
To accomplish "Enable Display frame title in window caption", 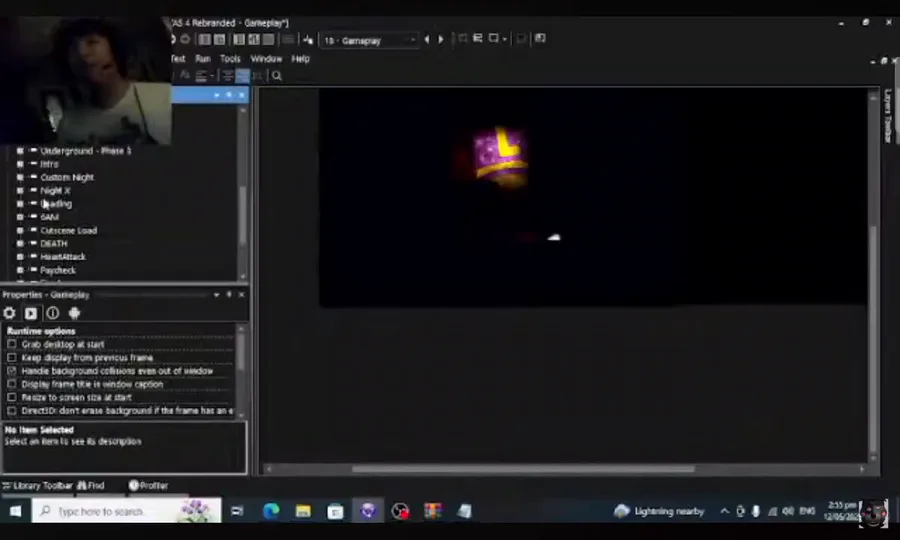I will click(11, 384).
